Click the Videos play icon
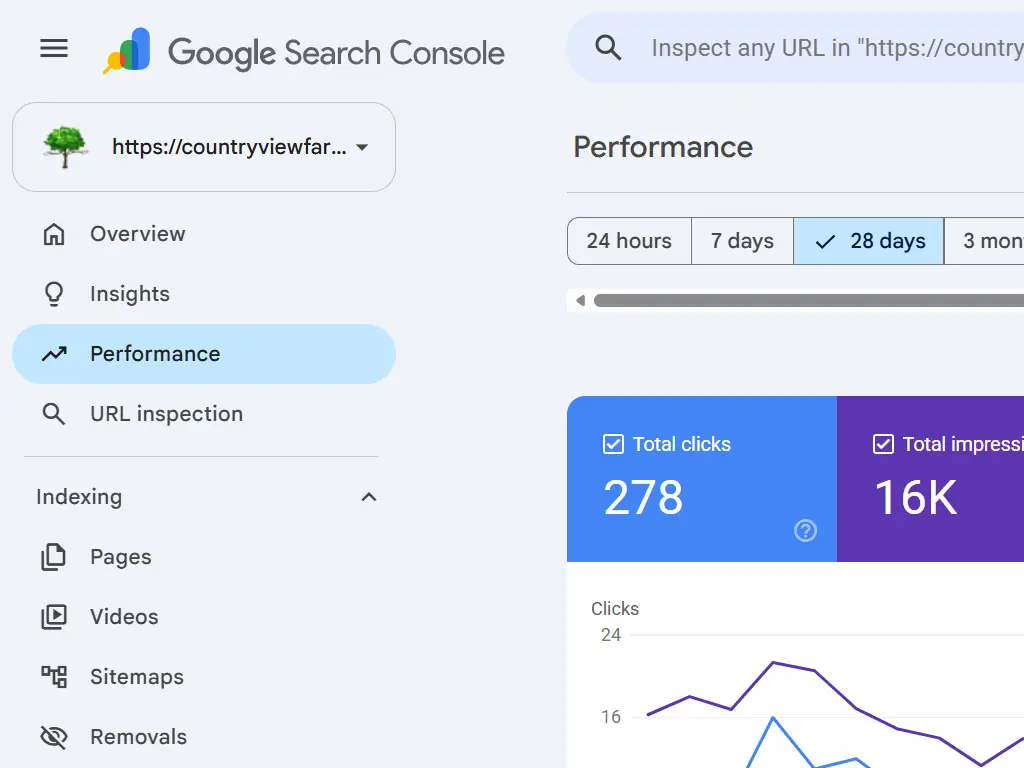This screenshot has height=768, width=1024. [54, 617]
